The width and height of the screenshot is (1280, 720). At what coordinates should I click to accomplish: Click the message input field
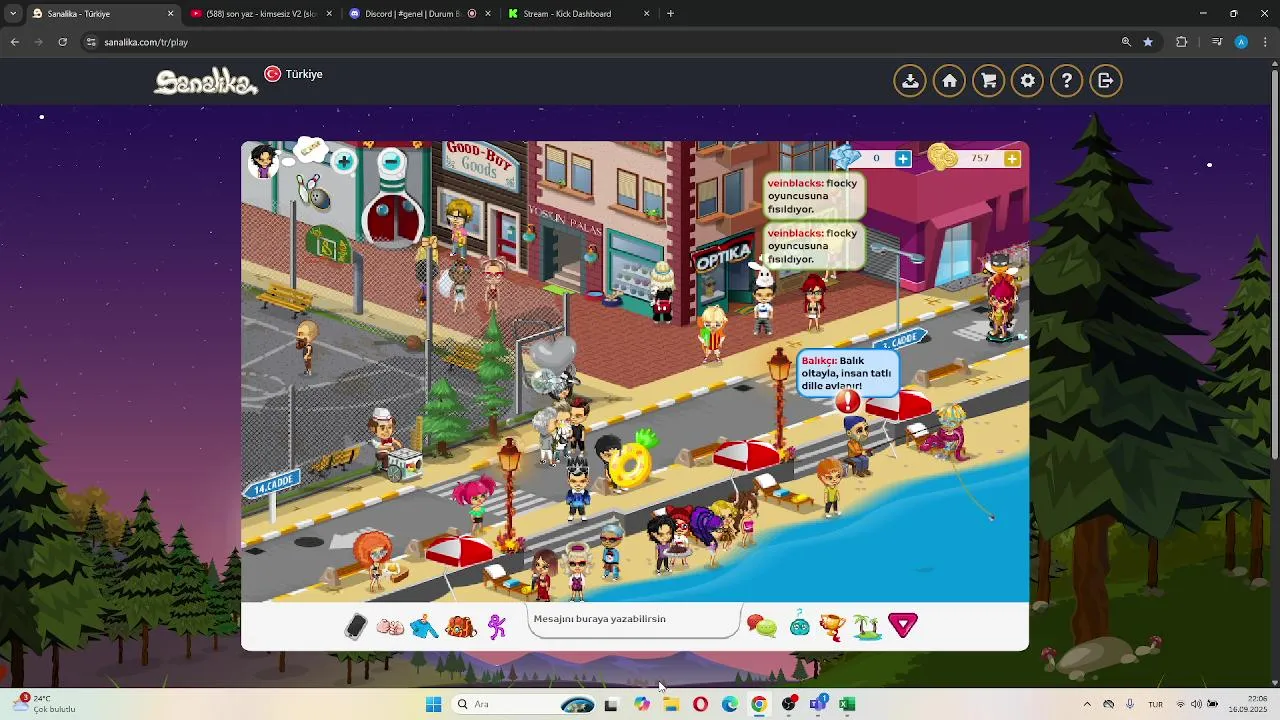(x=634, y=619)
